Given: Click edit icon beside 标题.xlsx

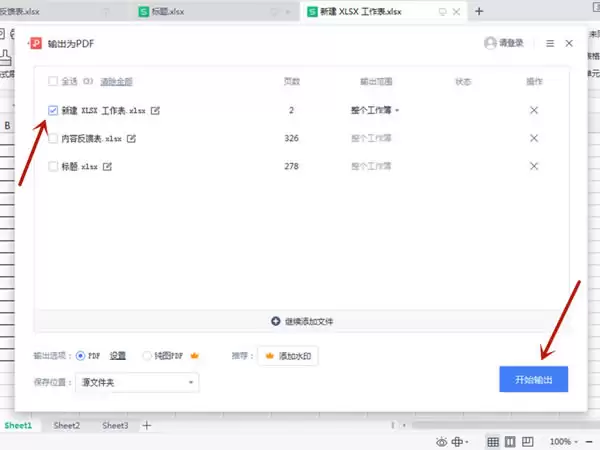Looking at the screenshot, I should point(107,166).
